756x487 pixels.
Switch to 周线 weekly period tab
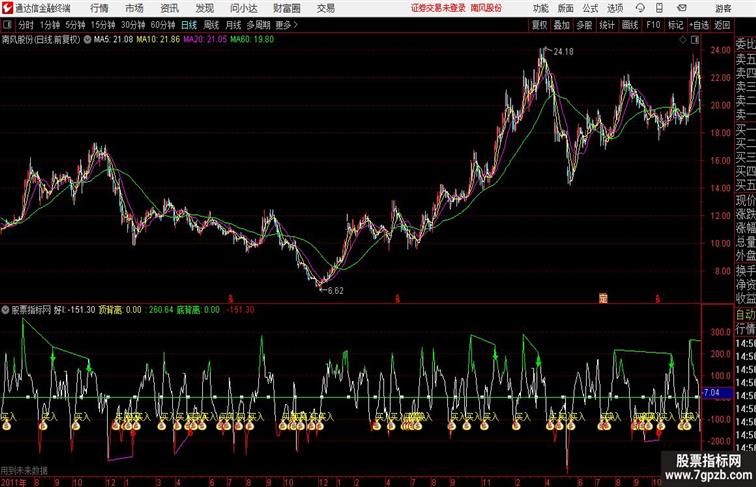[x=211, y=25]
